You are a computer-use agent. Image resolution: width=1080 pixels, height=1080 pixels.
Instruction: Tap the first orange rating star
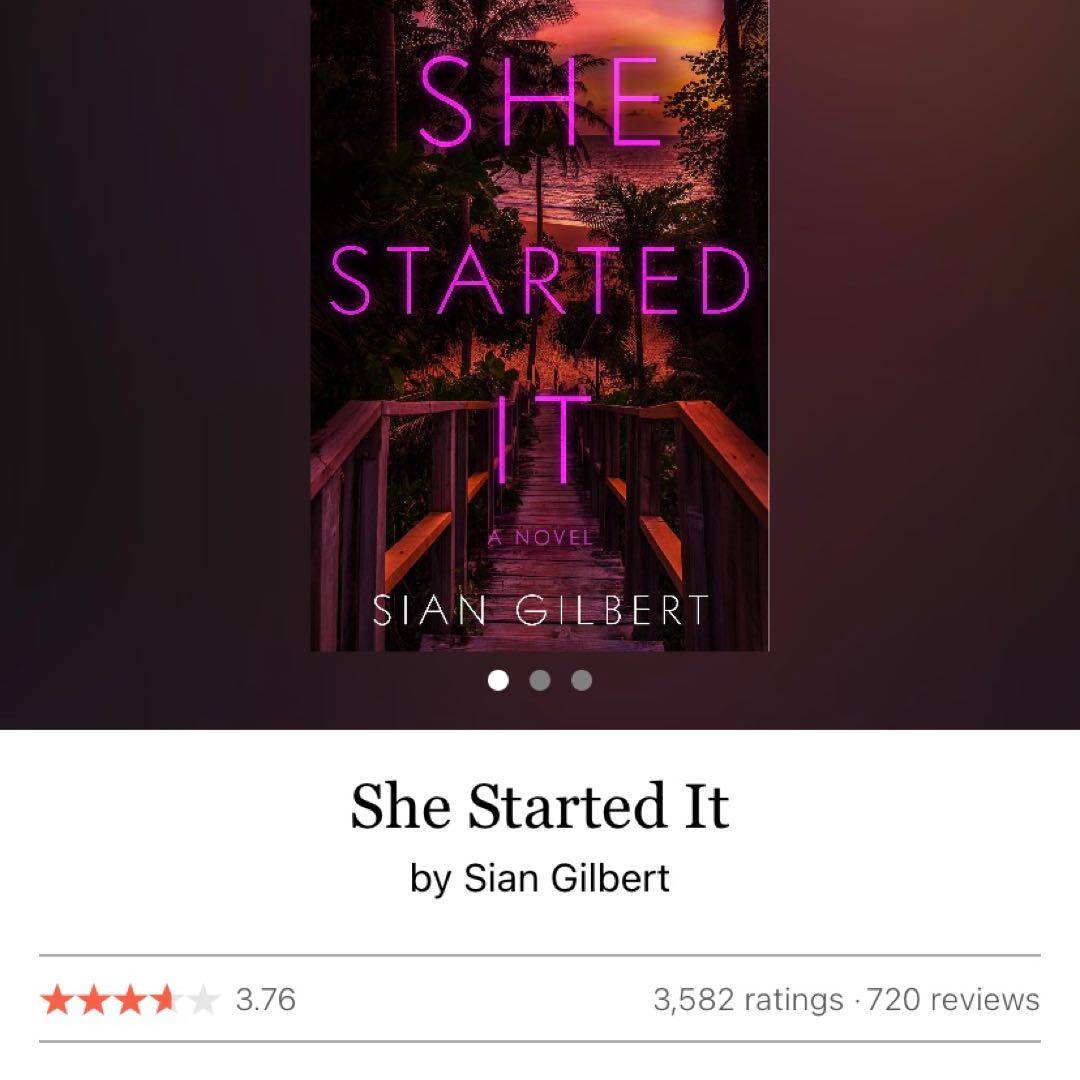pos(57,999)
